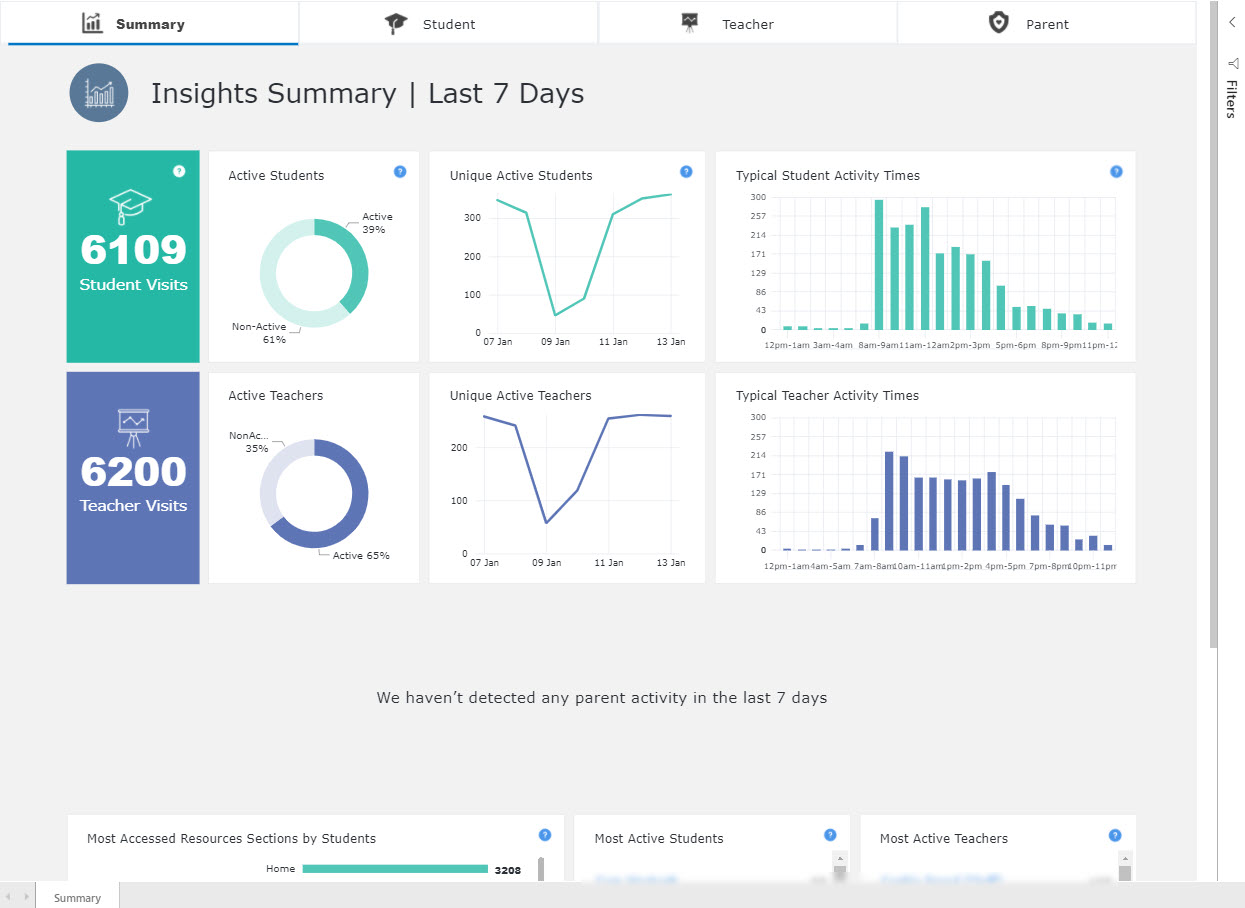Collapse the Filters pane with the chevron arrow
The width and height of the screenshot is (1245, 908).
1232,22
